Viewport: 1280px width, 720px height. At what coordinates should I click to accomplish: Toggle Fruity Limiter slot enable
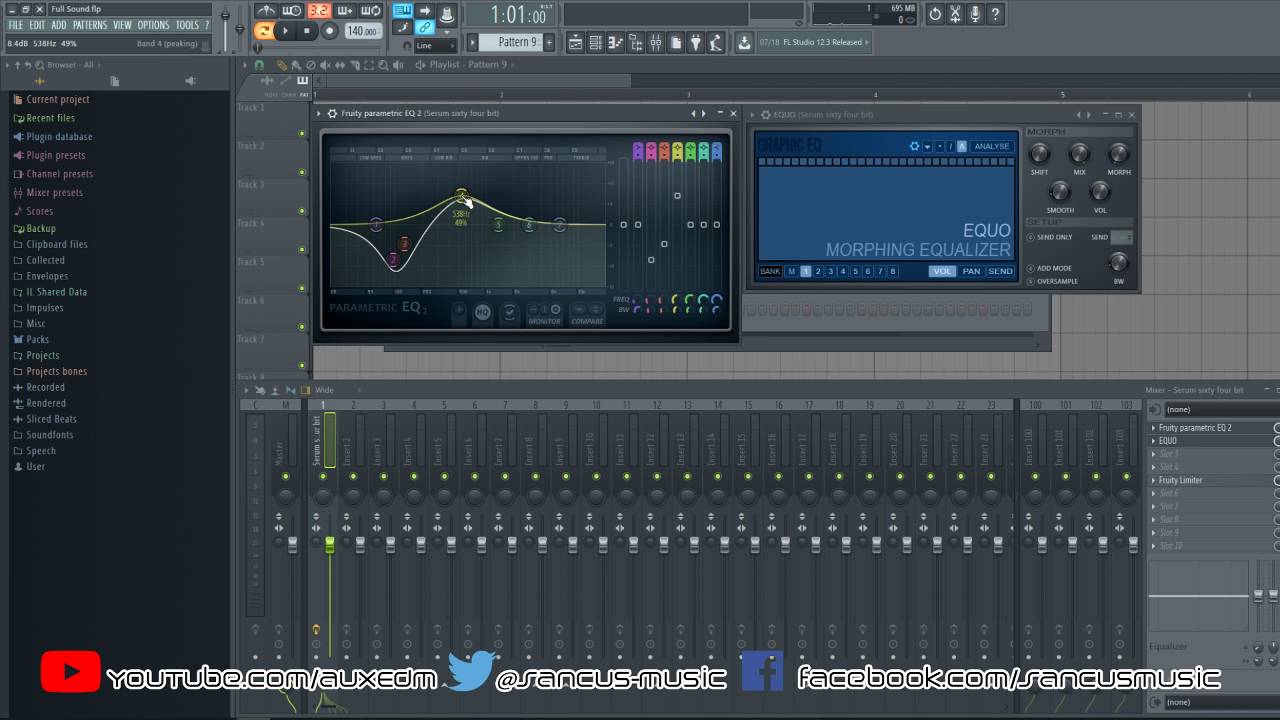pos(1277,480)
